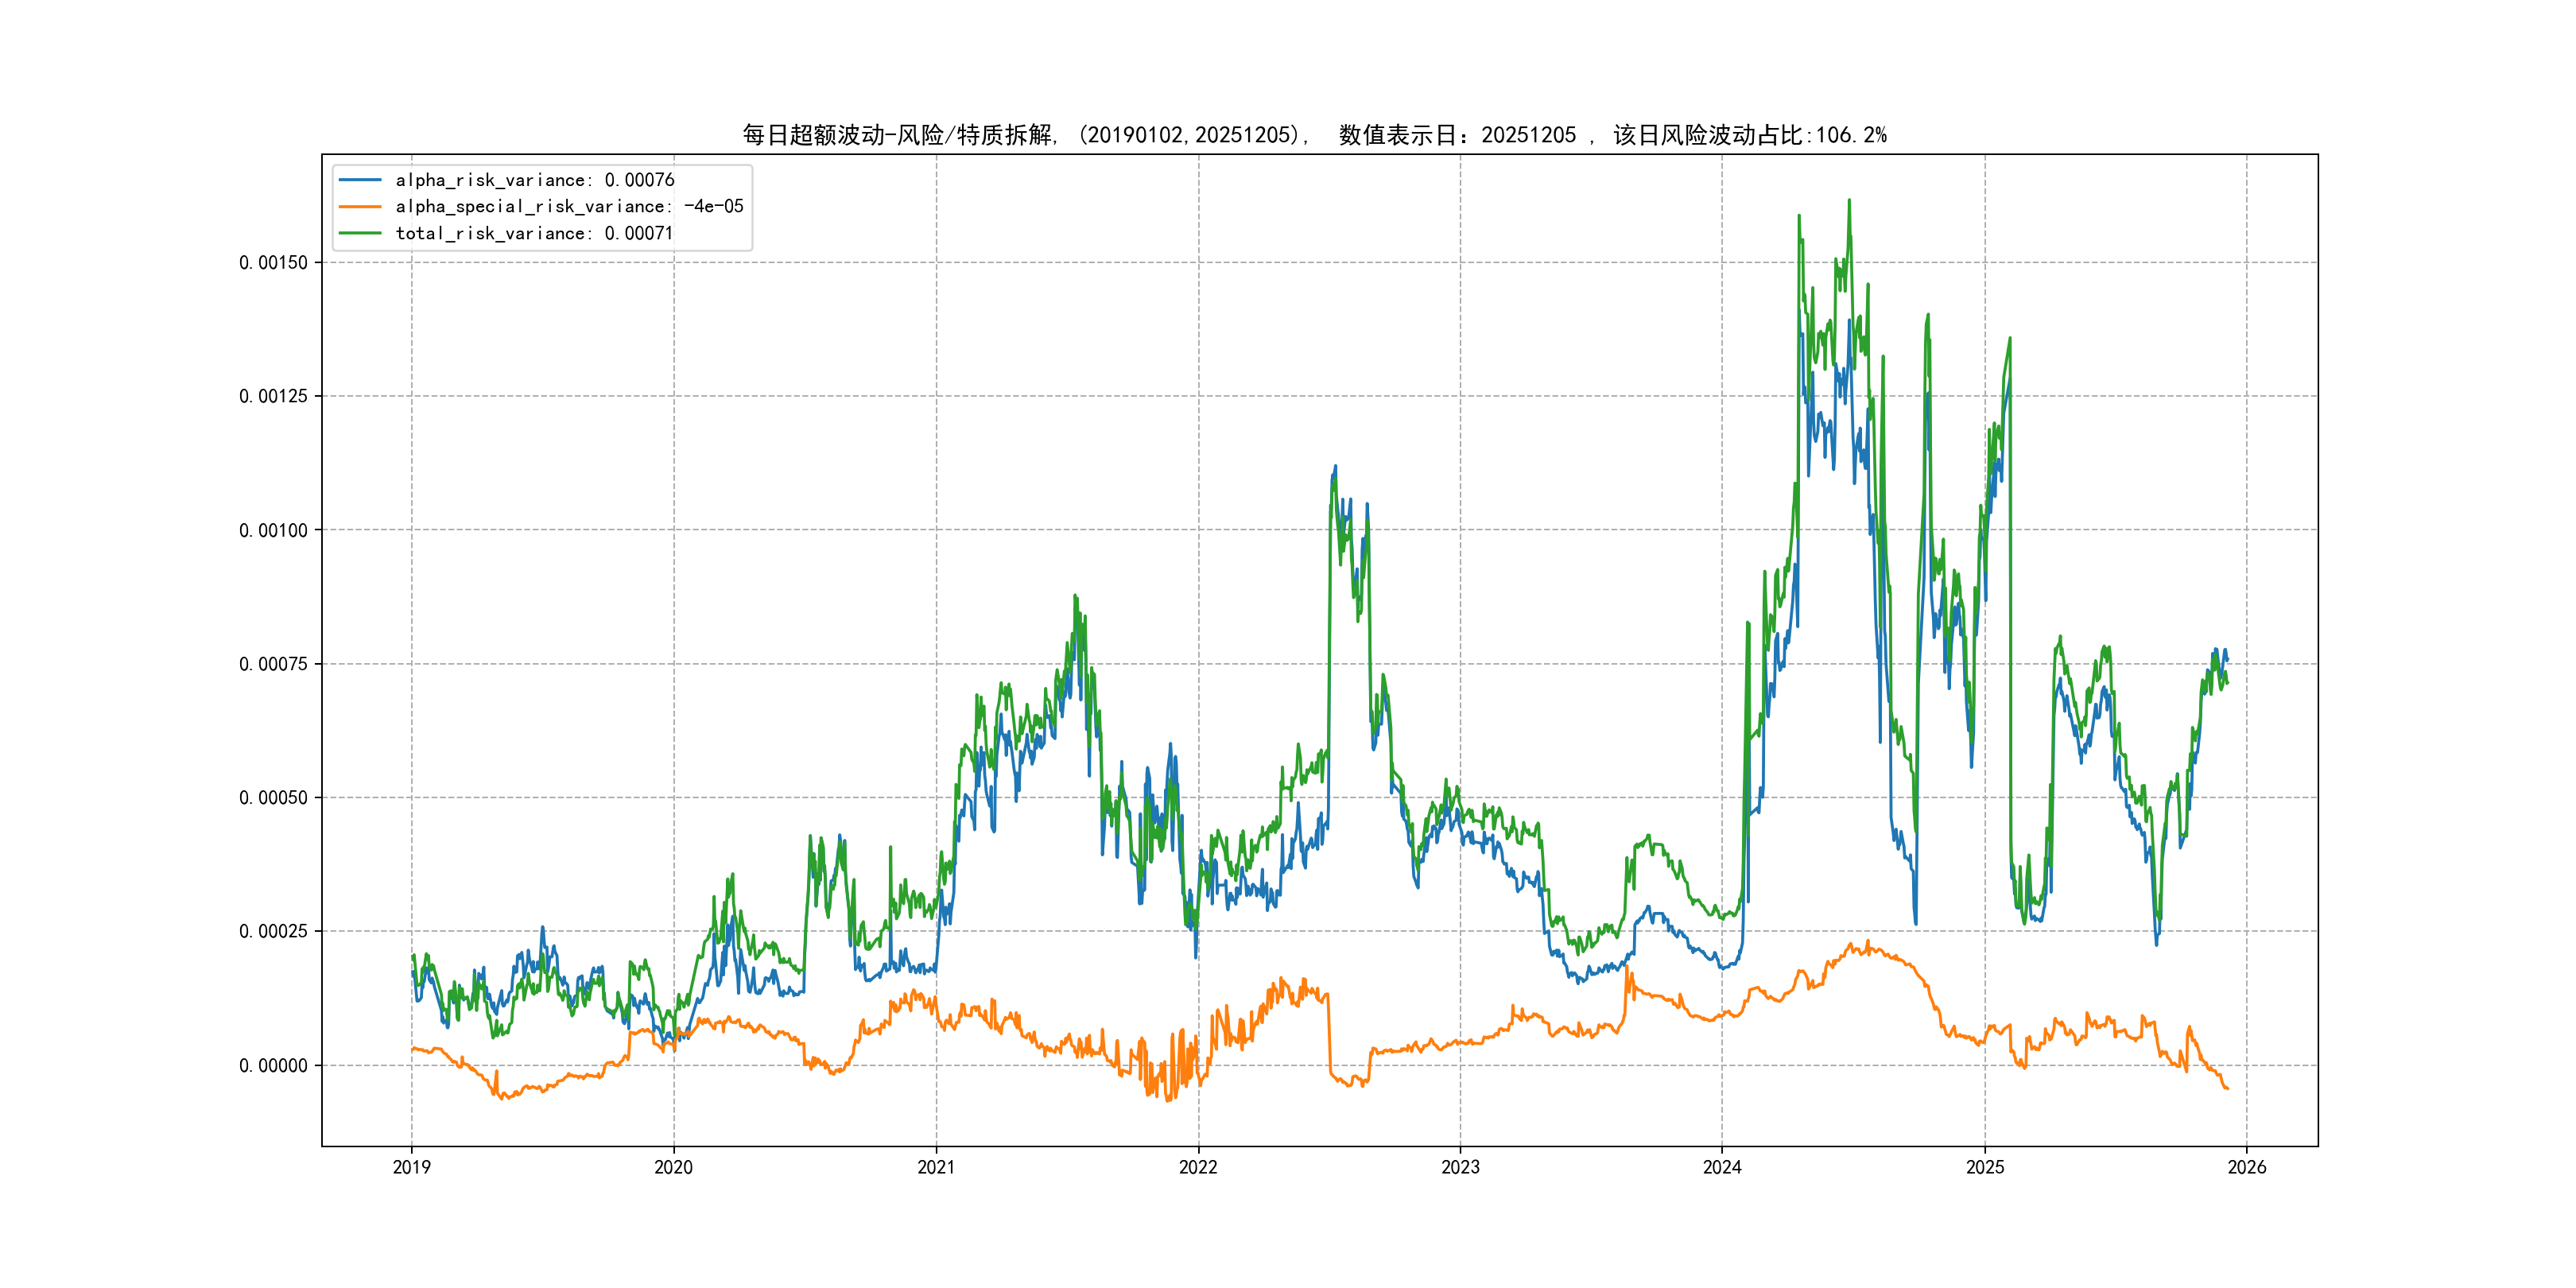Click the 2019 x-axis tick label
The height and width of the screenshot is (1288, 2576).
coord(411,1167)
